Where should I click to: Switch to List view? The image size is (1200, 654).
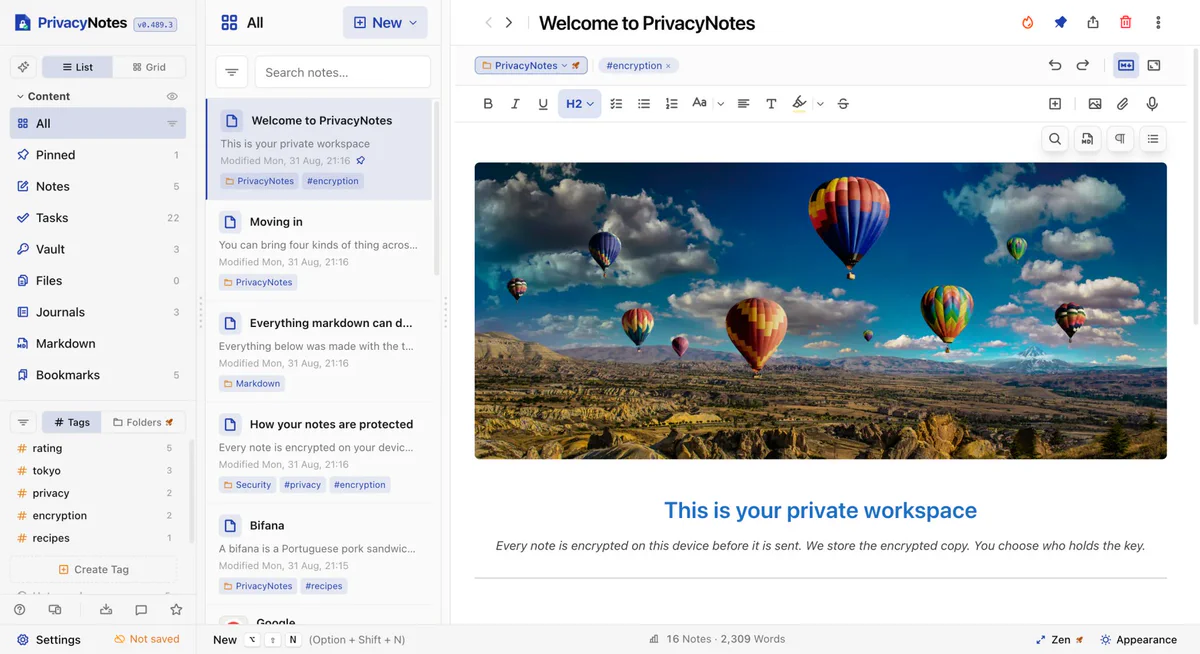(77, 67)
